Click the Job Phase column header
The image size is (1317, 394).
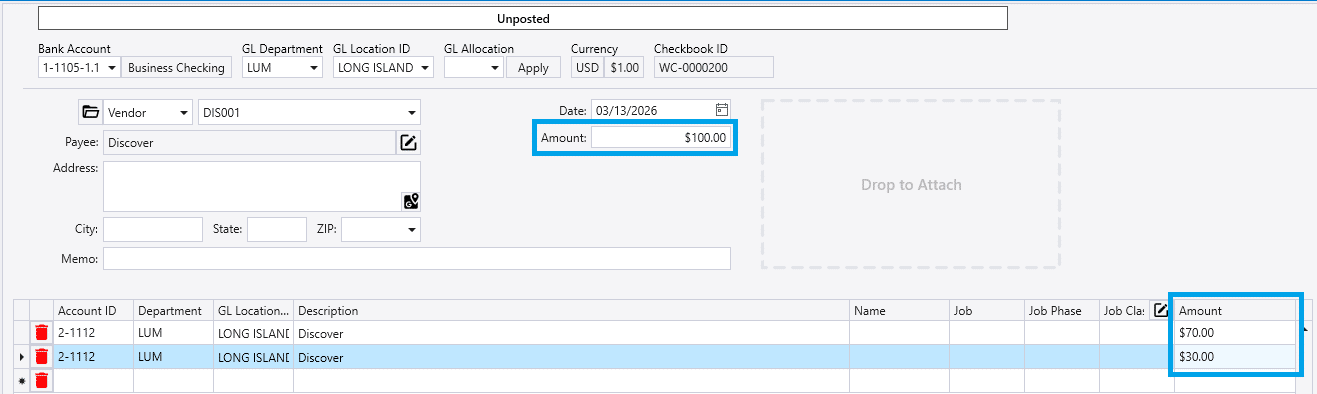click(1061, 310)
